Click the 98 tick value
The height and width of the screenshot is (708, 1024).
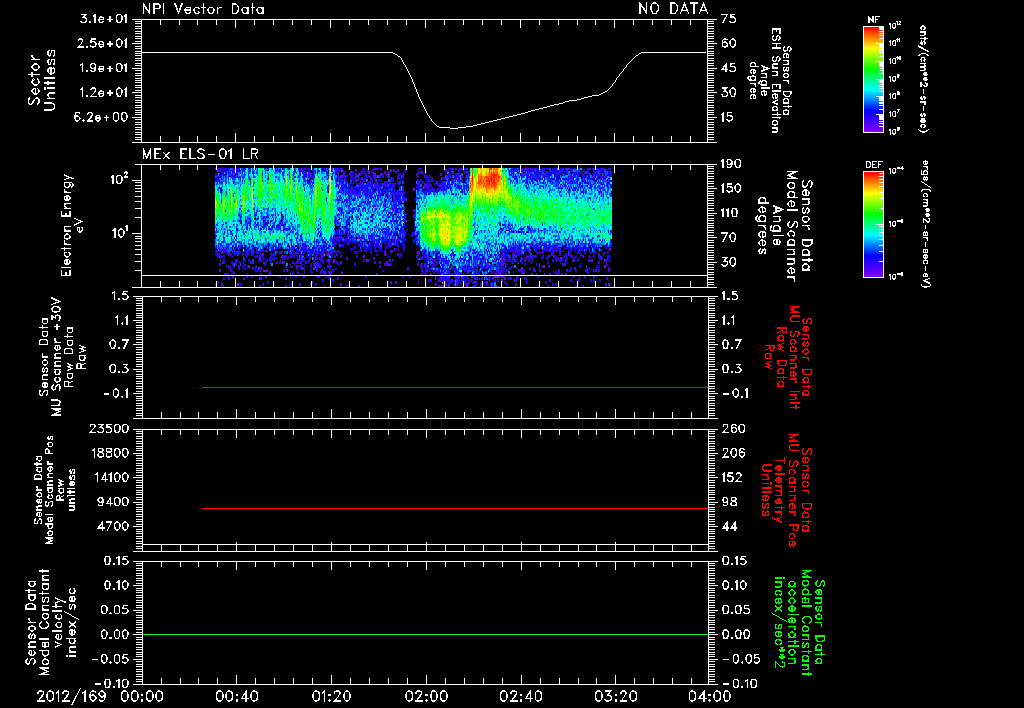[x=729, y=502]
